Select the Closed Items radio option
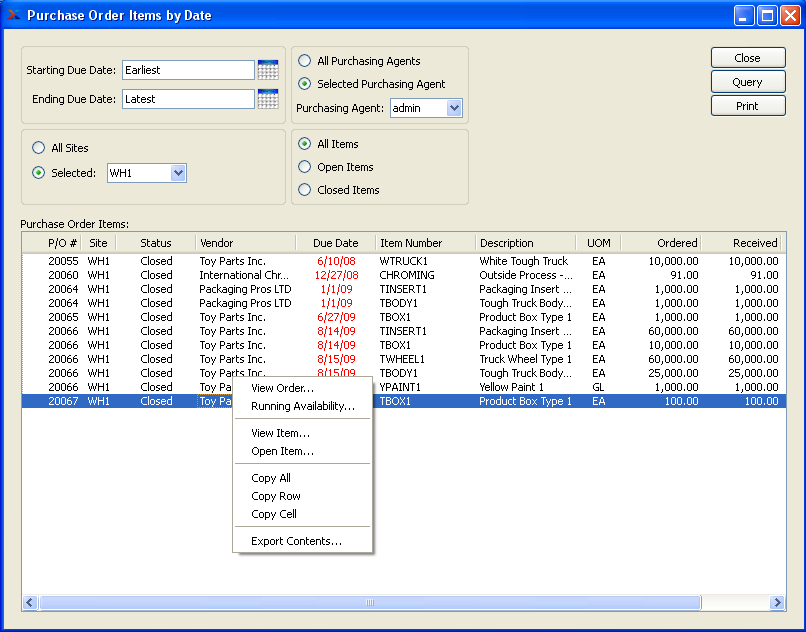Image resolution: width=806 pixels, height=632 pixels. pos(305,190)
